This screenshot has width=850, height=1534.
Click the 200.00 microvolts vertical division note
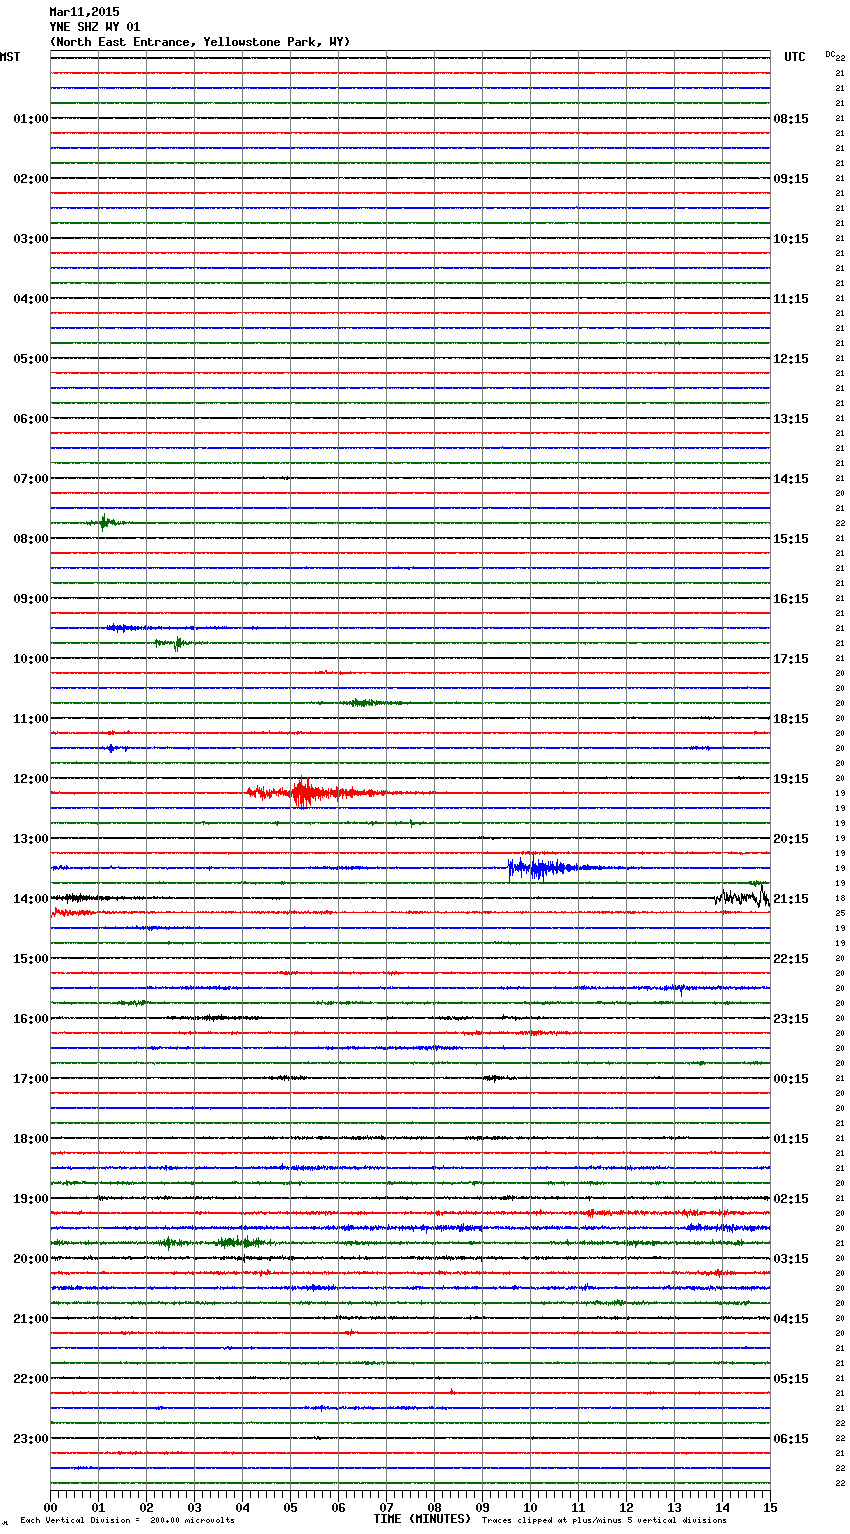coord(127,1520)
